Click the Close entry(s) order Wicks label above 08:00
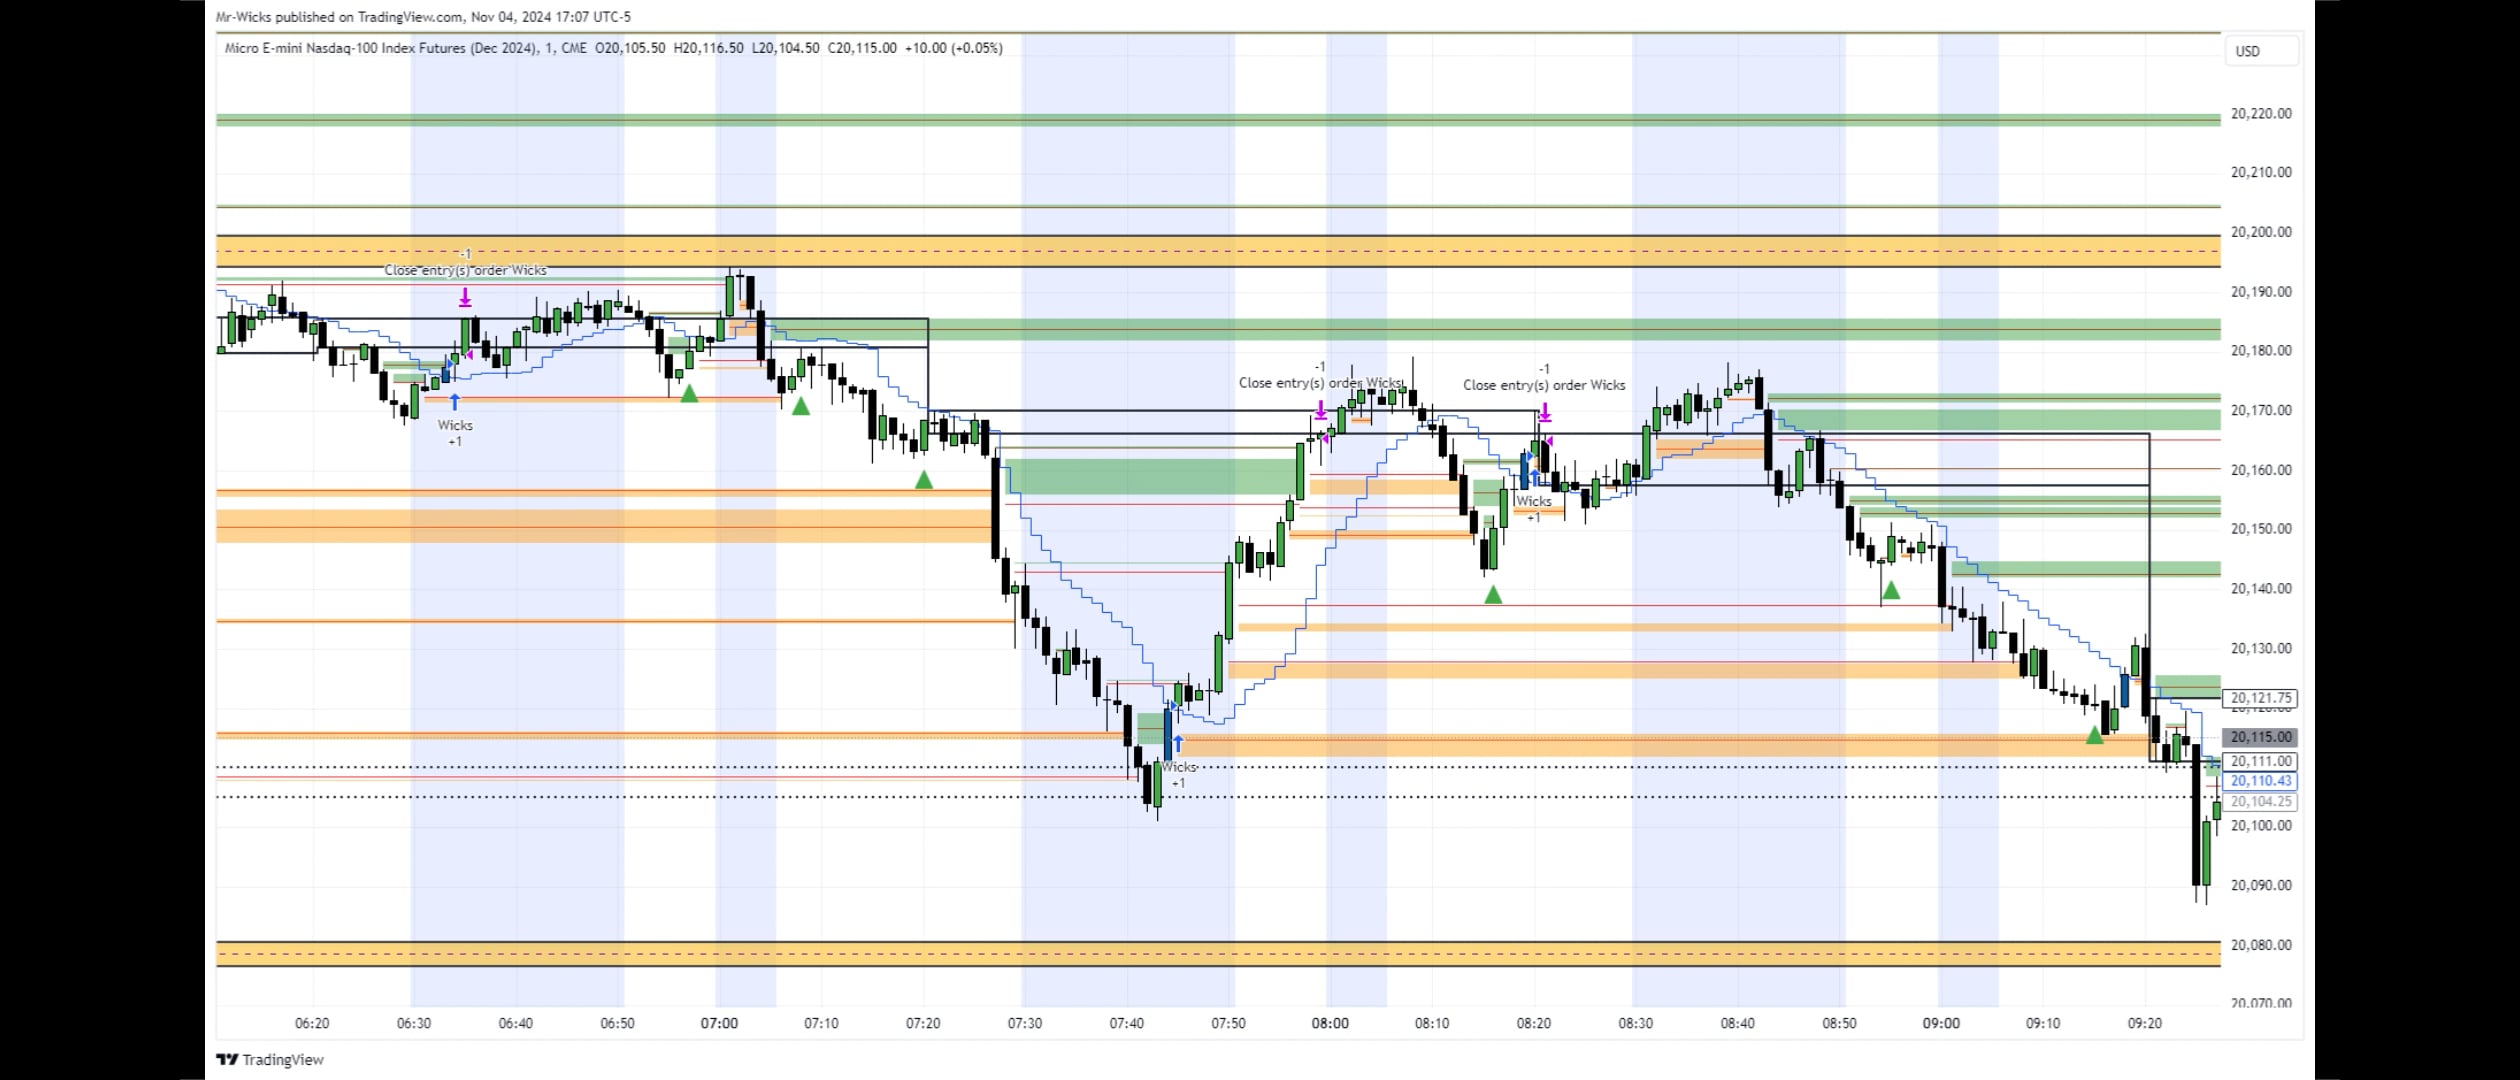The width and height of the screenshot is (2520, 1080). pyautogui.click(x=1320, y=383)
